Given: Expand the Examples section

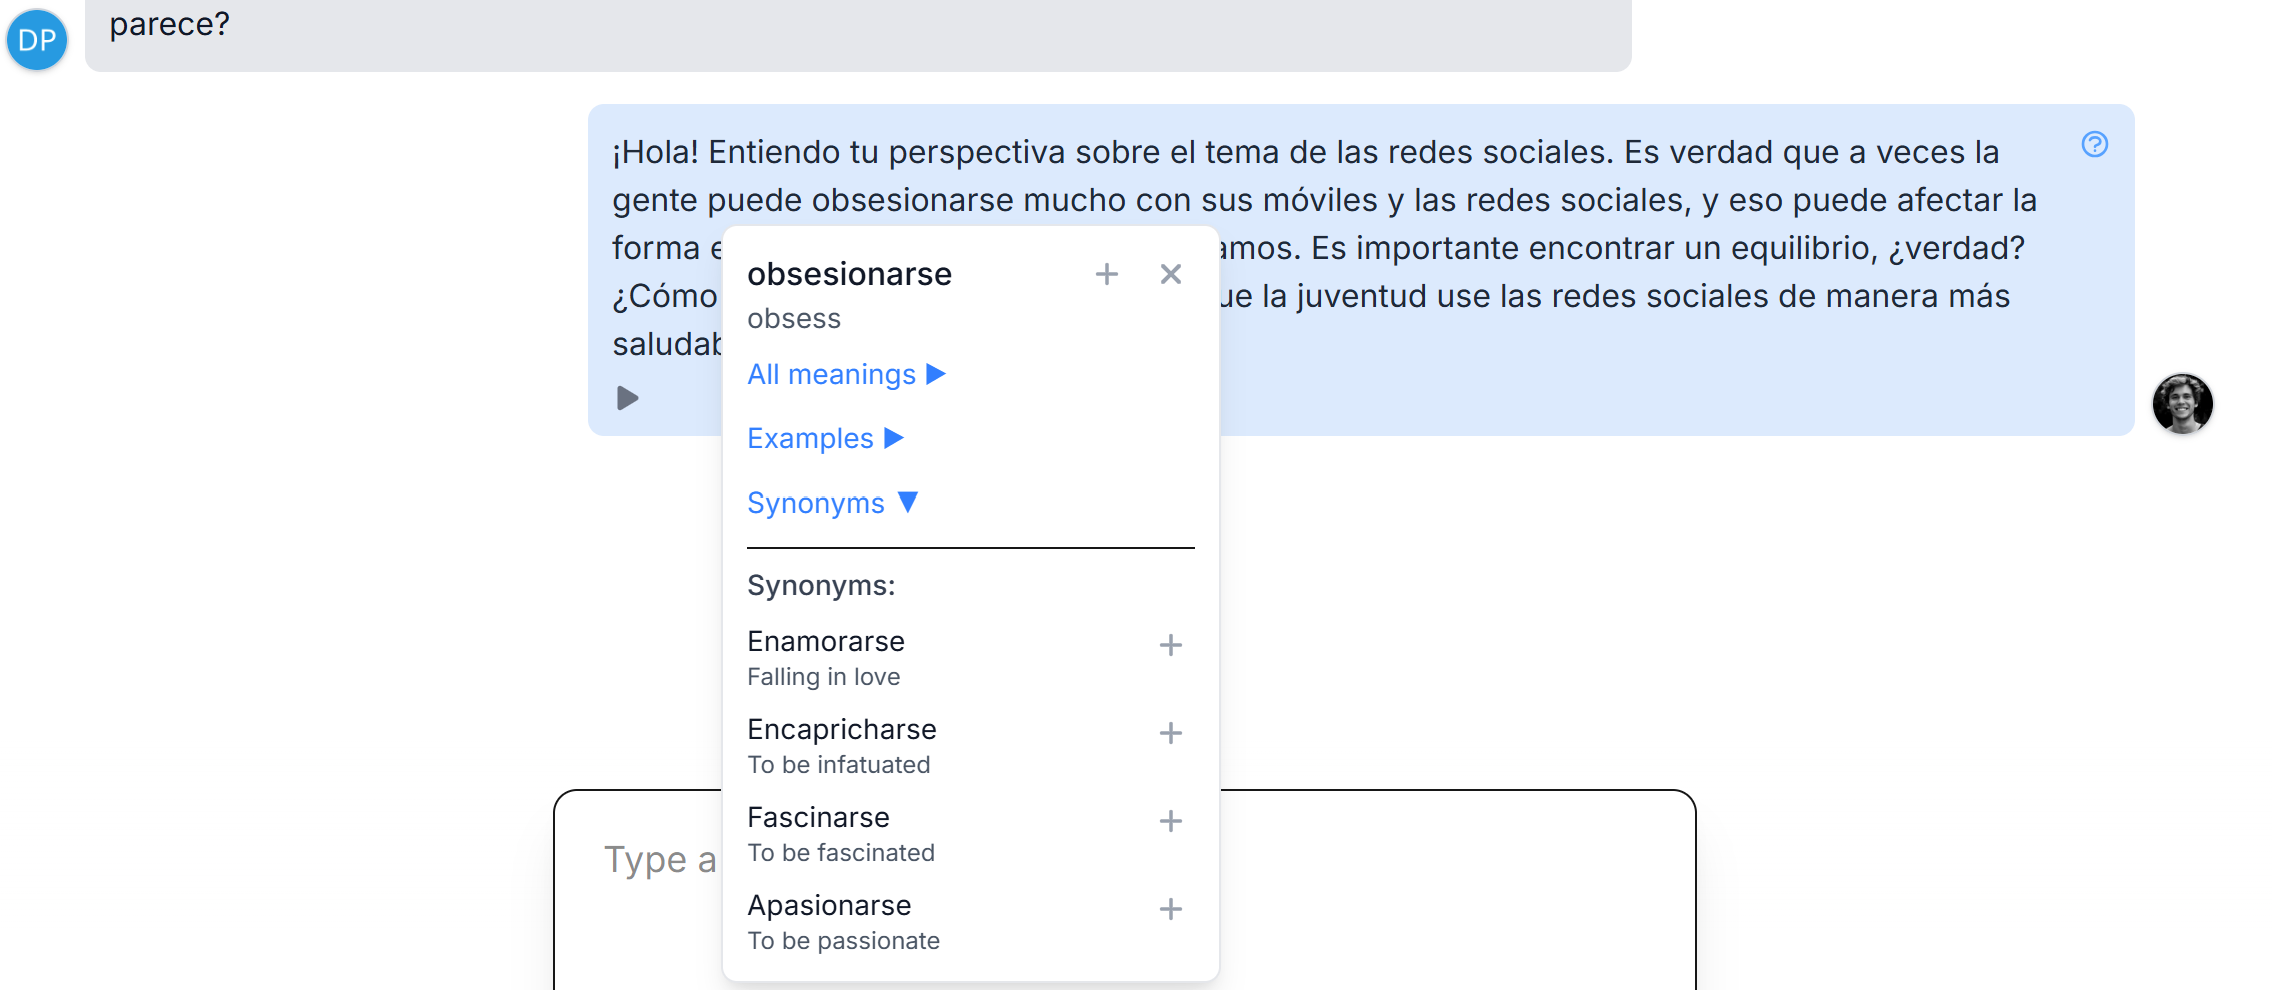Looking at the screenshot, I should click(824, 438).
